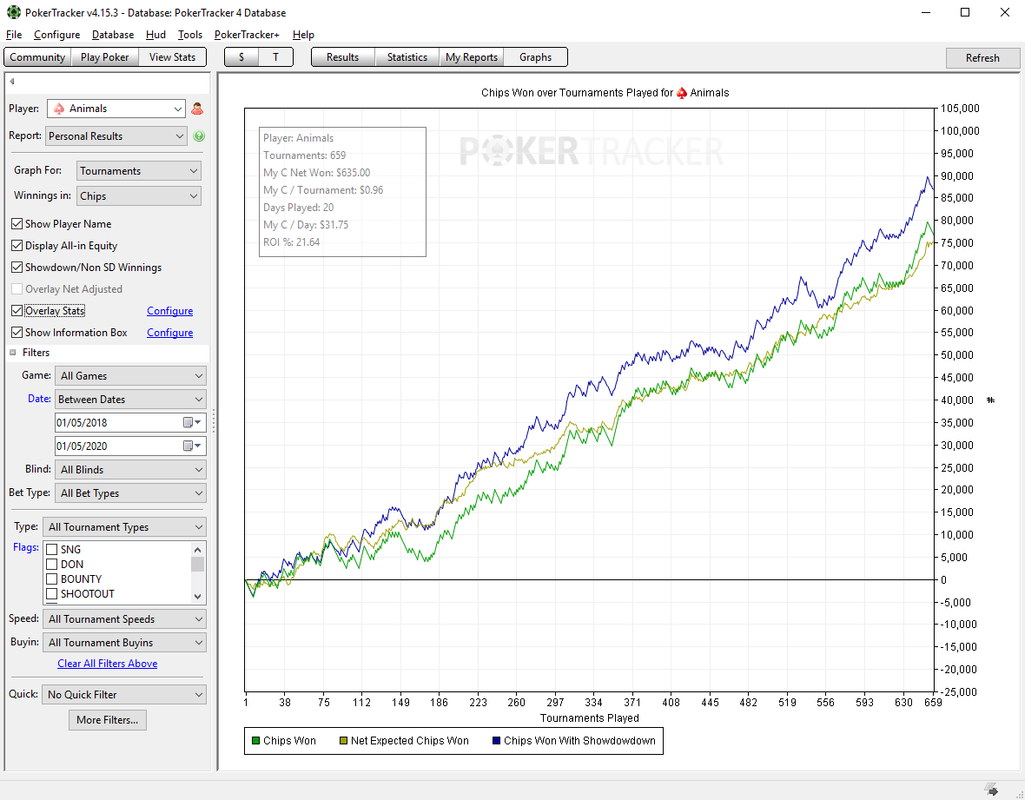Click Configure link next to Overlay Stats
Image resolution: width=1025 pixels, height=800 pixels.
click(170, 311)
